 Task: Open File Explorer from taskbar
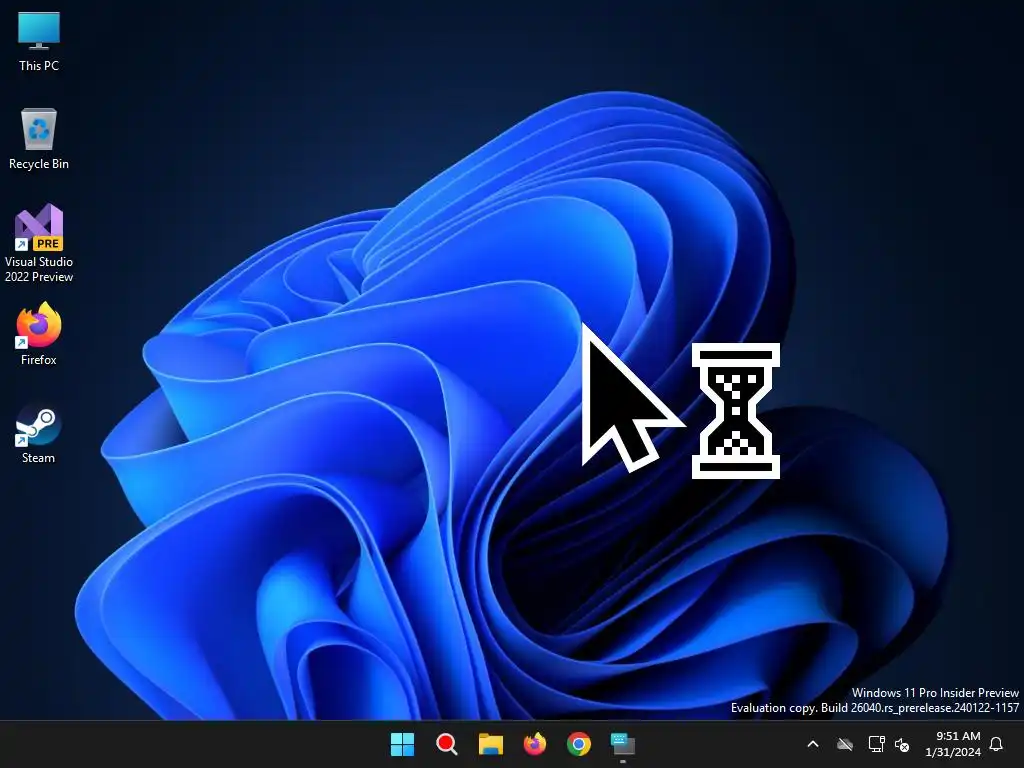(490, 744)
